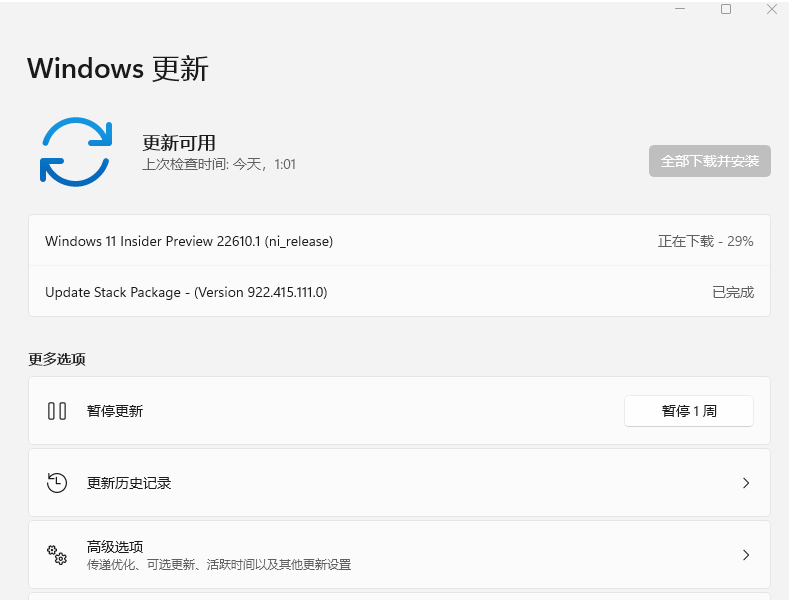
Task: Click the 更多选项 section heading
Action: [x=57, y=359]
